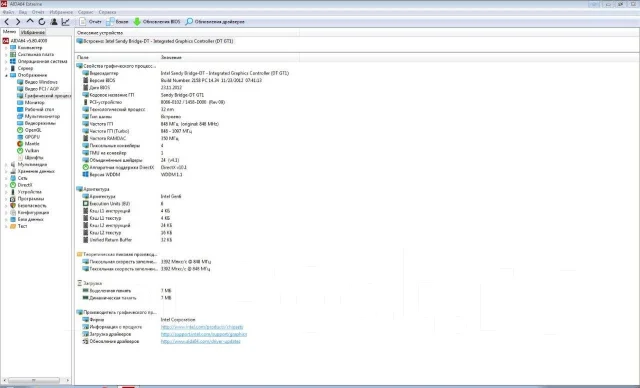640x388 pixels.
Task: Click the OpenGL green icon
Action: [20, 130]
